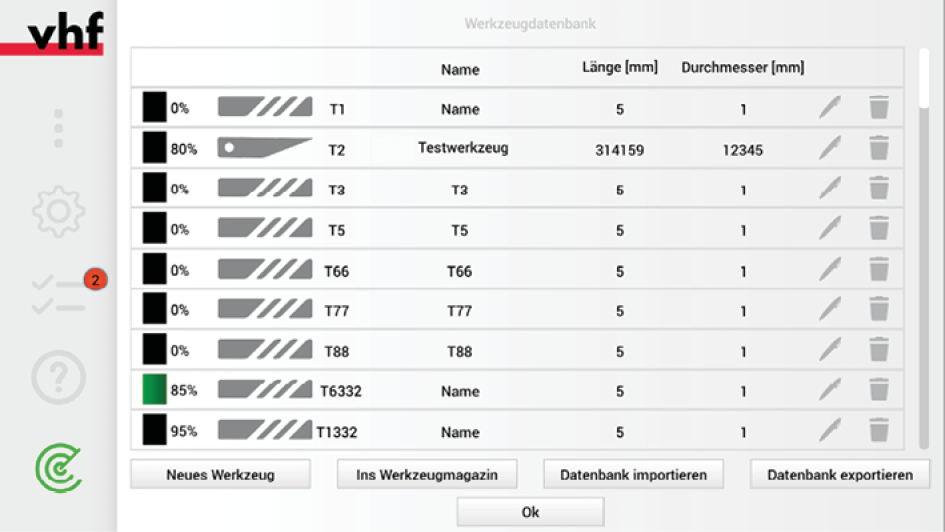The width and height of the screenshot is (945, 532).
Task: Click the black color swatch of T2
Action: pyautogui.click(x=154, y=148)
